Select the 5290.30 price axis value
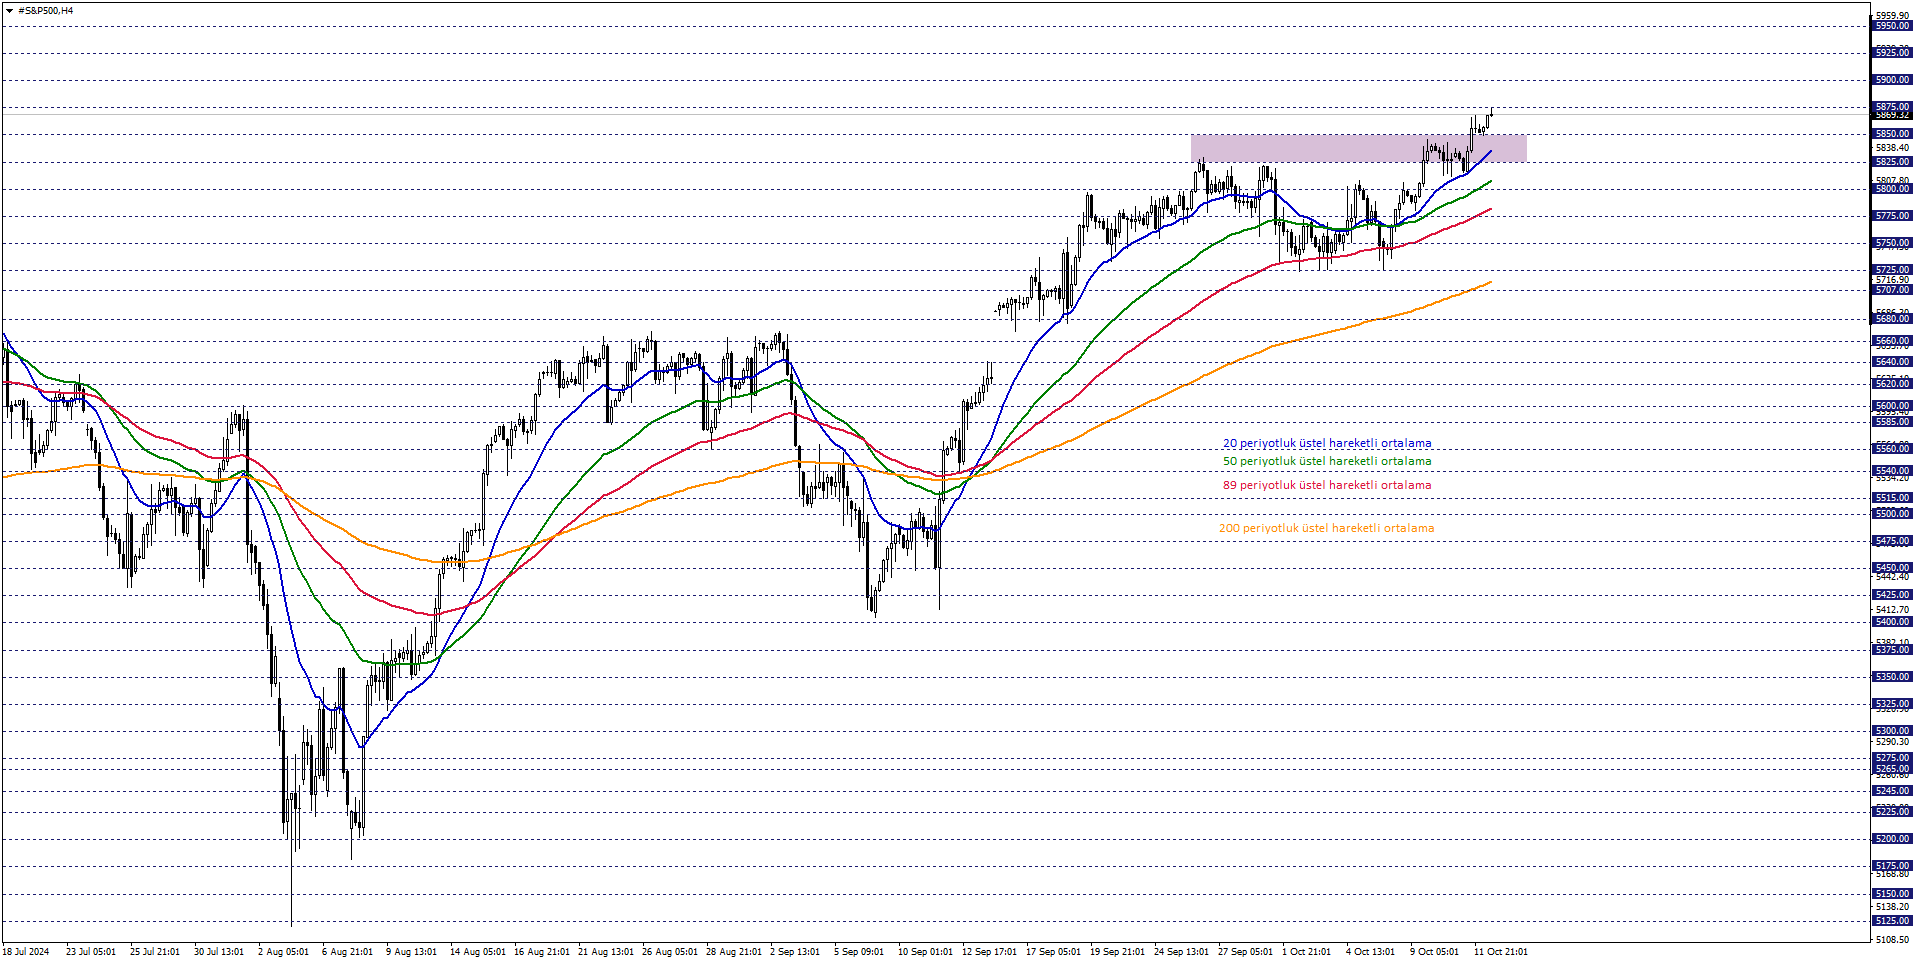This screenshot has height=963, width=1916. tap(1891, 742)
